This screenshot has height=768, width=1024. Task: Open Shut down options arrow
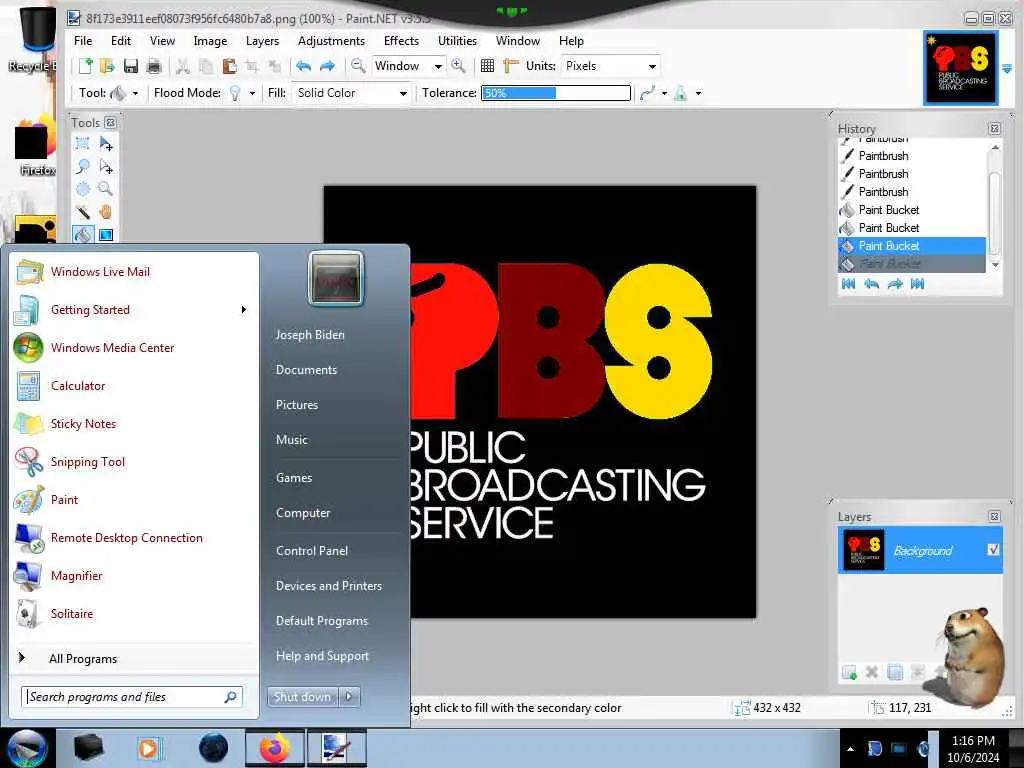(x=349, y=697)
